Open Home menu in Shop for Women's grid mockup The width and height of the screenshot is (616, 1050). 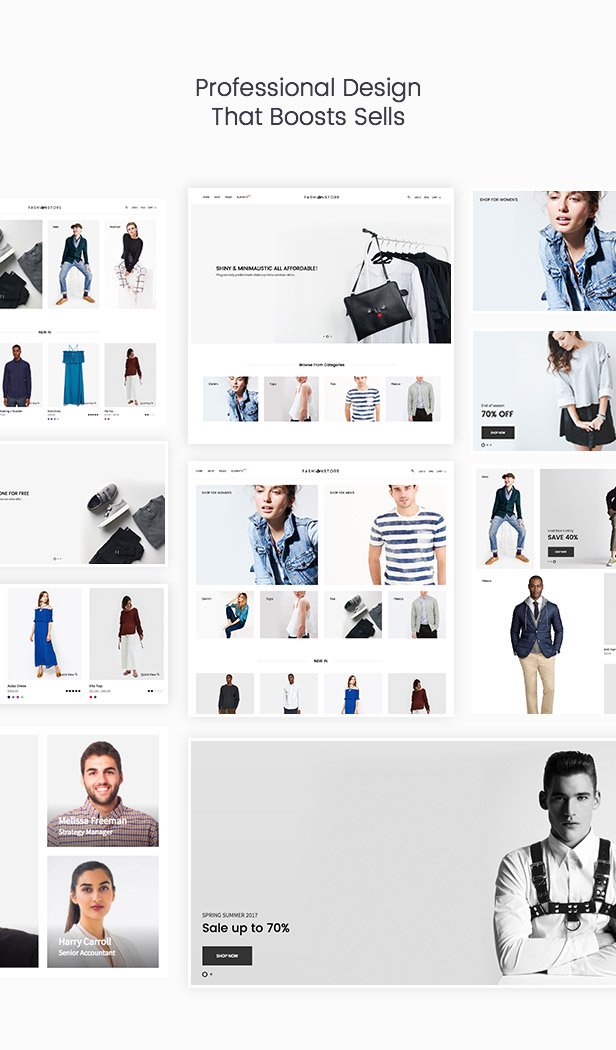(x=200, y=471)
